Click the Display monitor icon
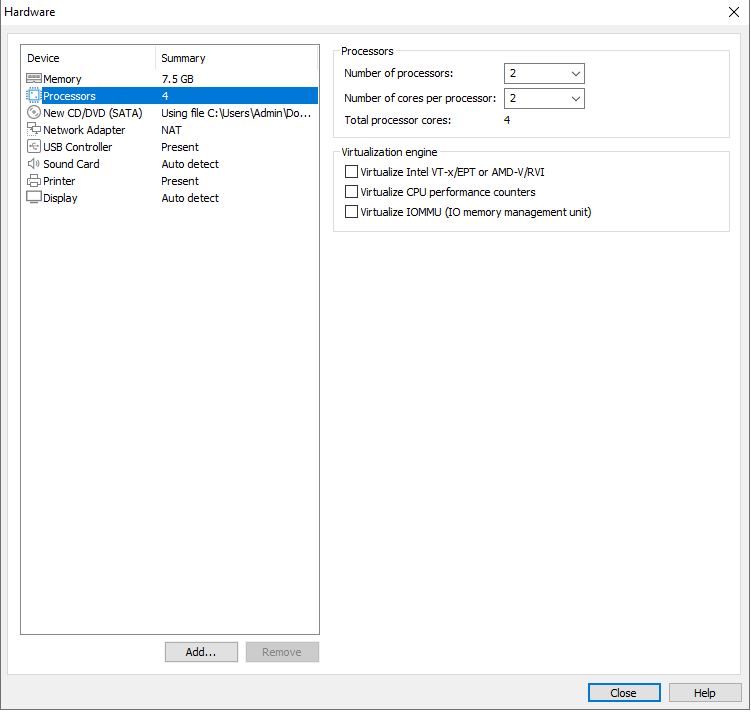This screenshot has width=751, height=712. point(34,198)
